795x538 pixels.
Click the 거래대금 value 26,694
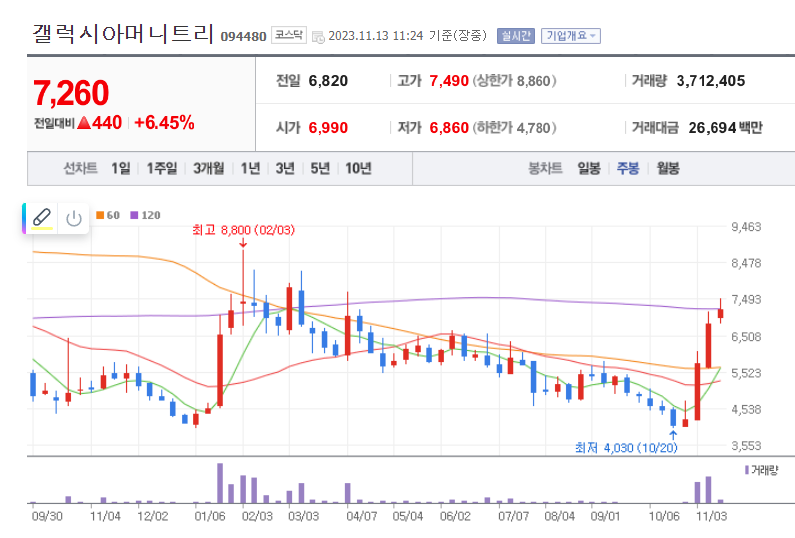click(x=712, y=128)
